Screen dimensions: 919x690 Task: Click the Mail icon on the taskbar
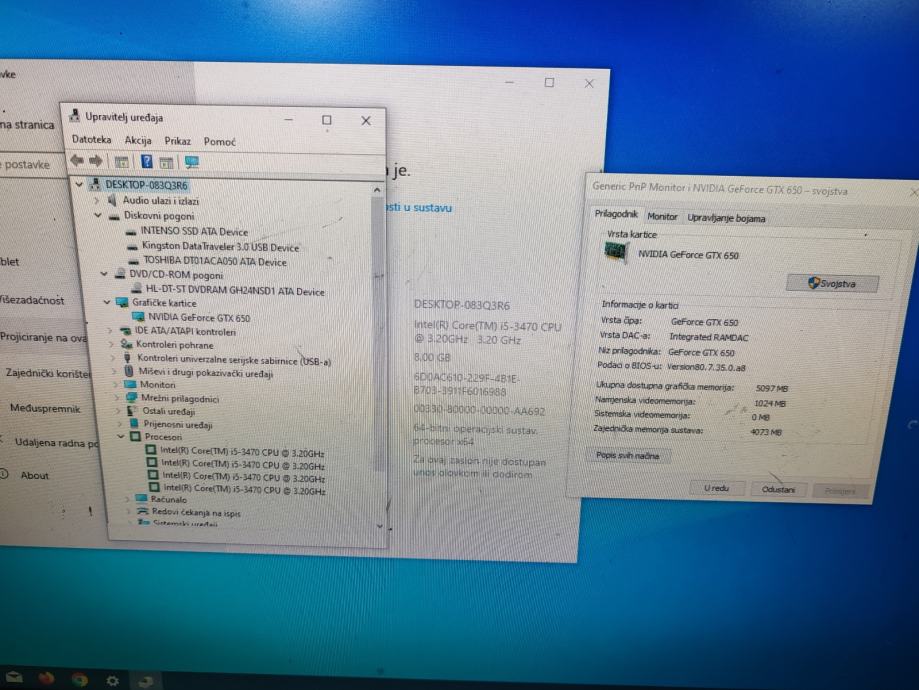13,677
